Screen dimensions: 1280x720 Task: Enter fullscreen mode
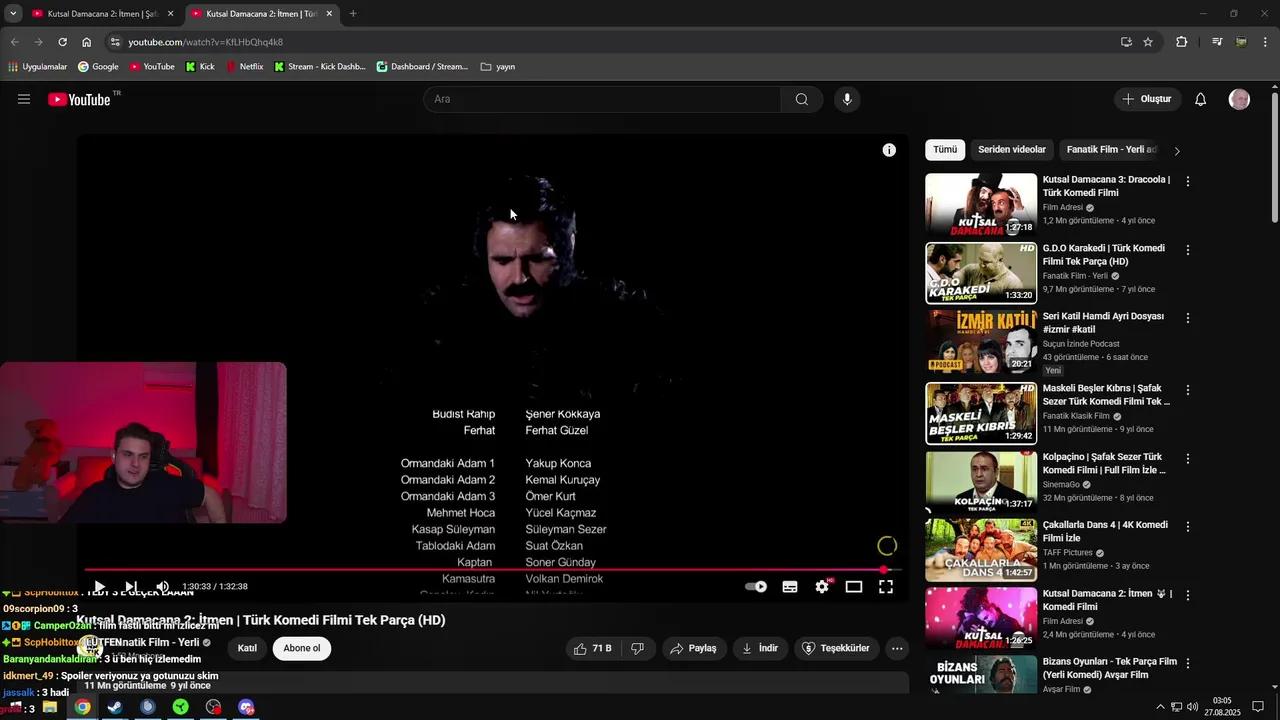[x=886, y=587]
